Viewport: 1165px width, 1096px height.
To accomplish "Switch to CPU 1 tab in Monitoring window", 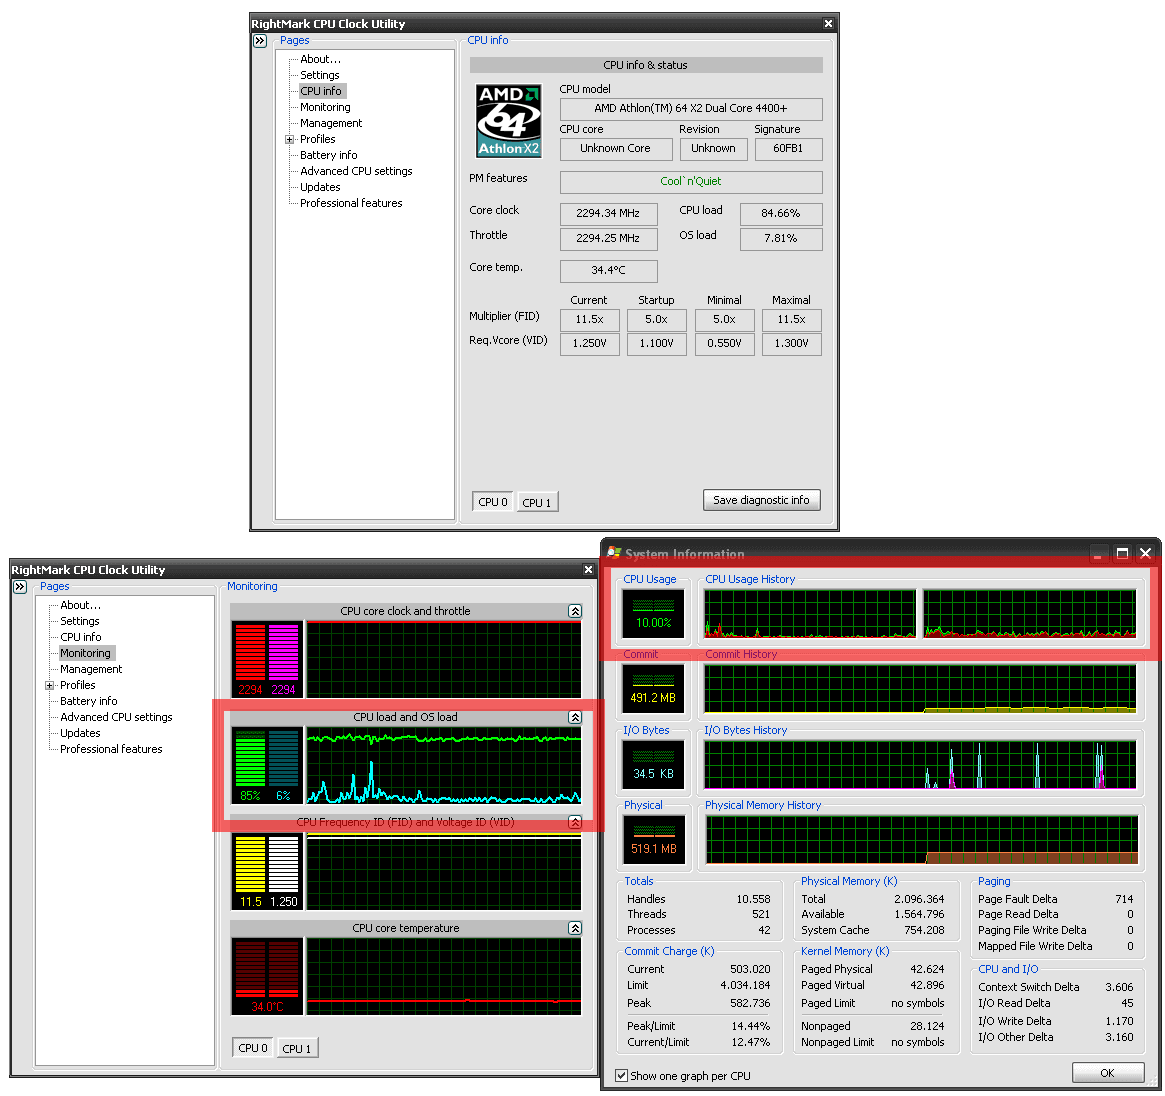I will click(x=296, y=1048).
